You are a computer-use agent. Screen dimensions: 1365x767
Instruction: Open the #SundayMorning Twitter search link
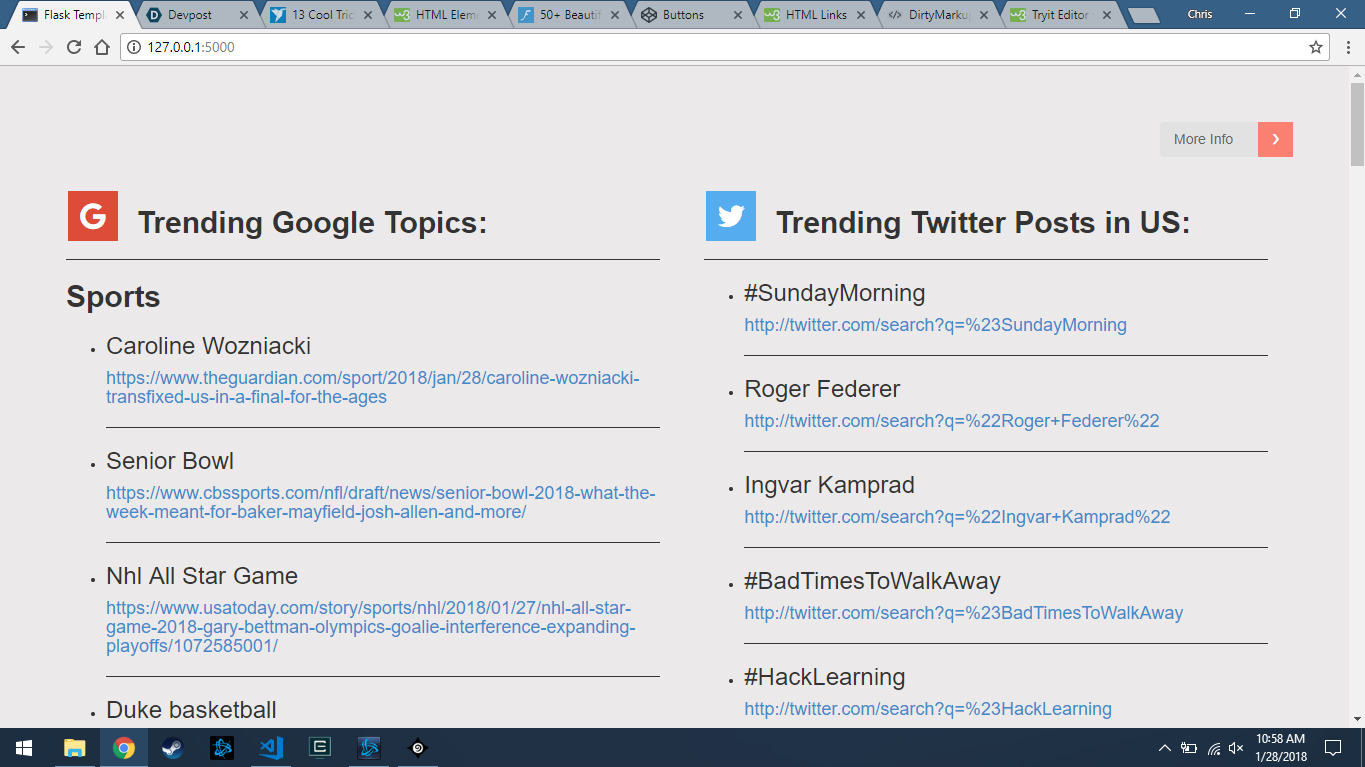pos(935,325)
